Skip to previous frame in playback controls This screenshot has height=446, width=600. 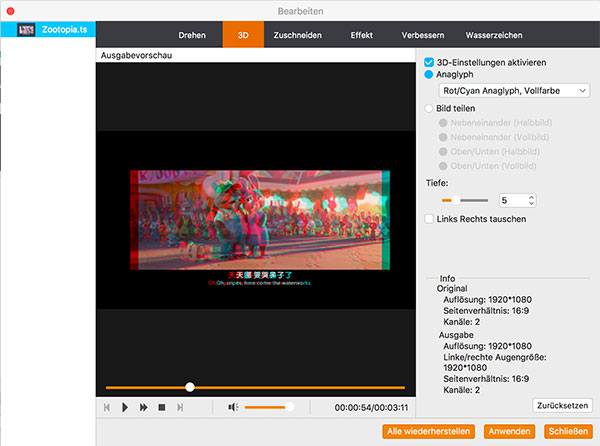pyautogui.click(x=107, y=407)
